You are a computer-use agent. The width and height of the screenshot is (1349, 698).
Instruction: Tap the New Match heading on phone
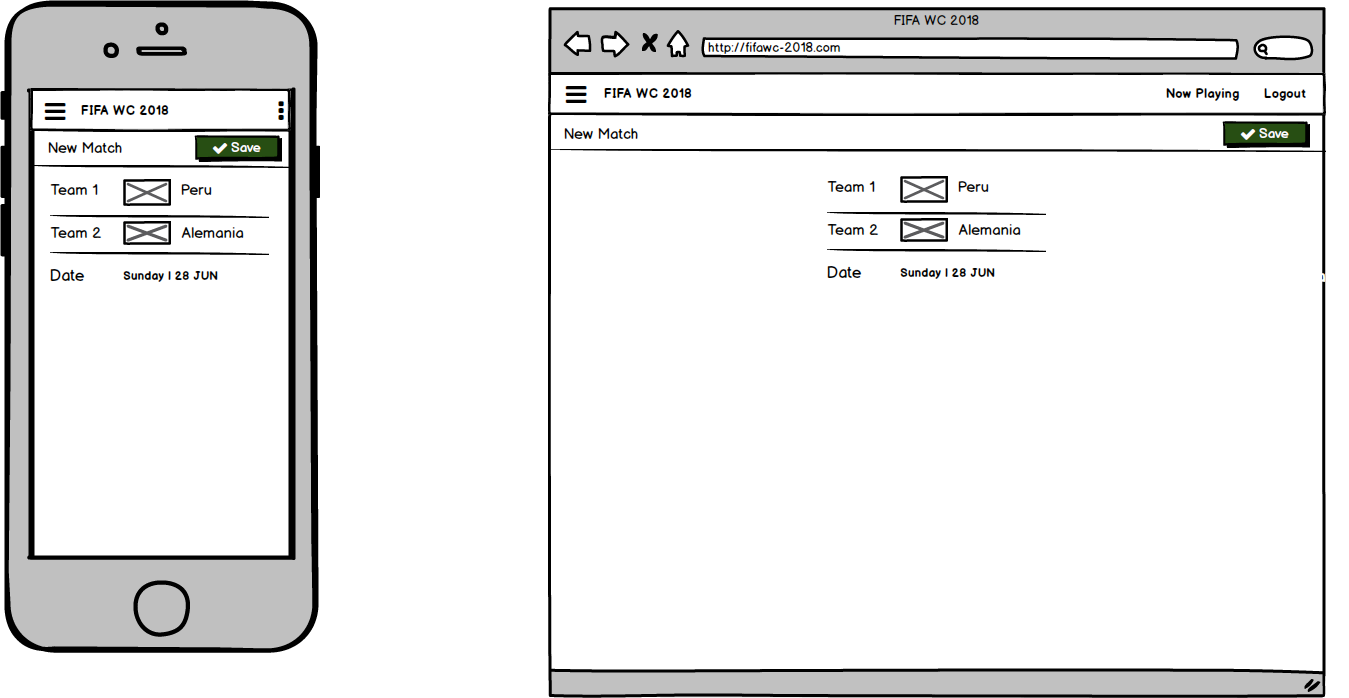click(85, 148)
